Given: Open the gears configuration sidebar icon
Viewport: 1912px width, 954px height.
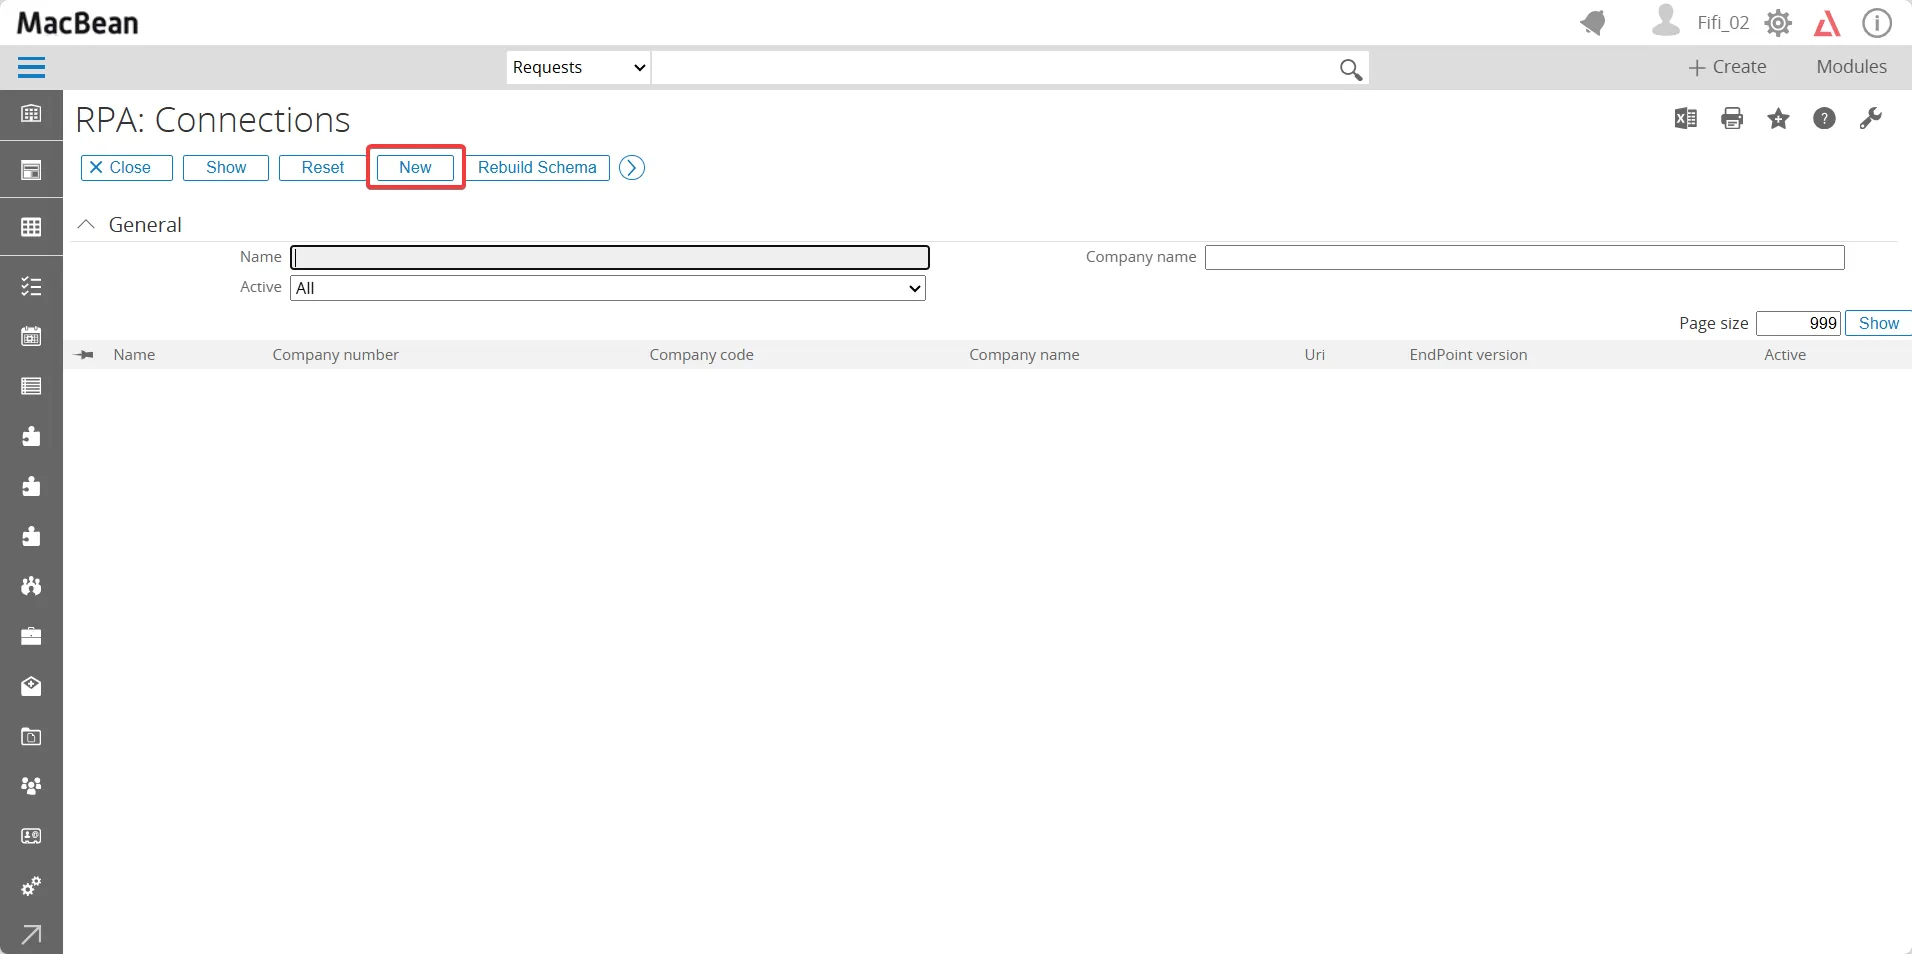Looking at the screenshot, I should coord(31,886).
